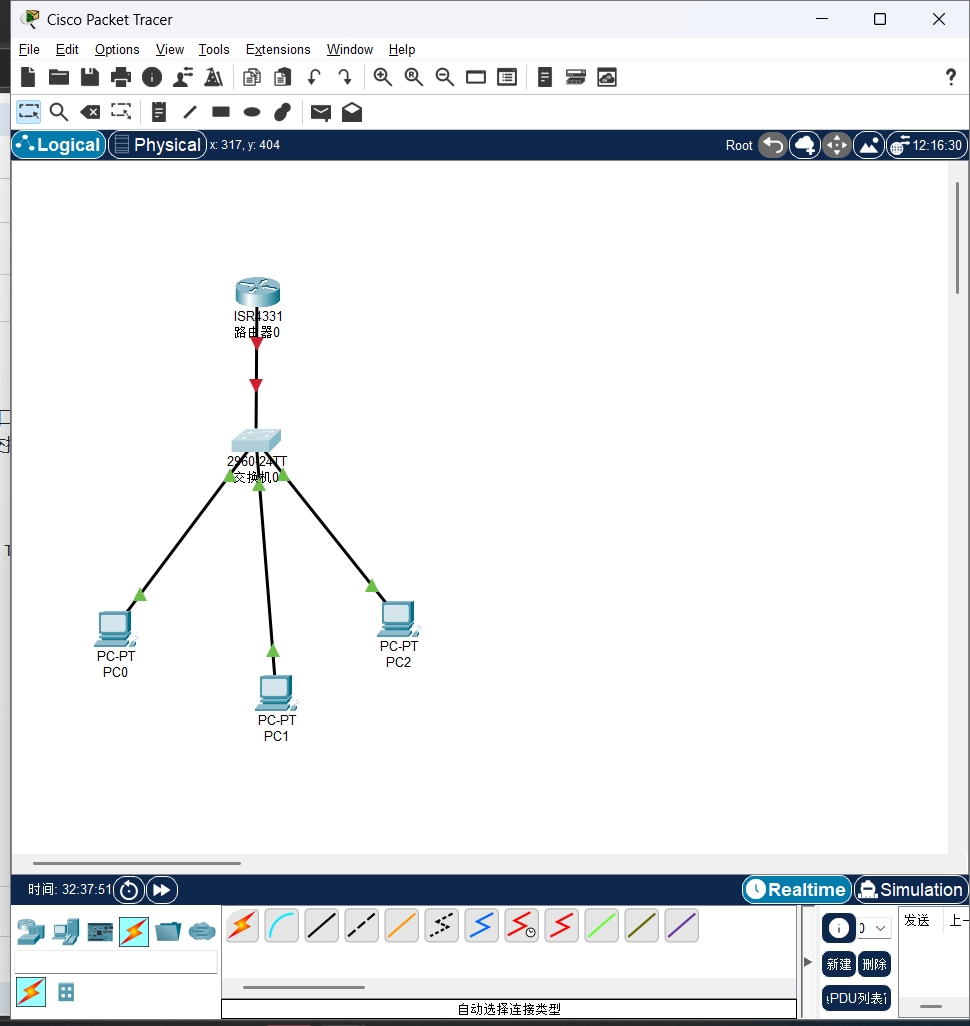This screenshot has width=970, height=1026.
Task: Fast forward time with double arrow button
Action: tap(162, 890)
